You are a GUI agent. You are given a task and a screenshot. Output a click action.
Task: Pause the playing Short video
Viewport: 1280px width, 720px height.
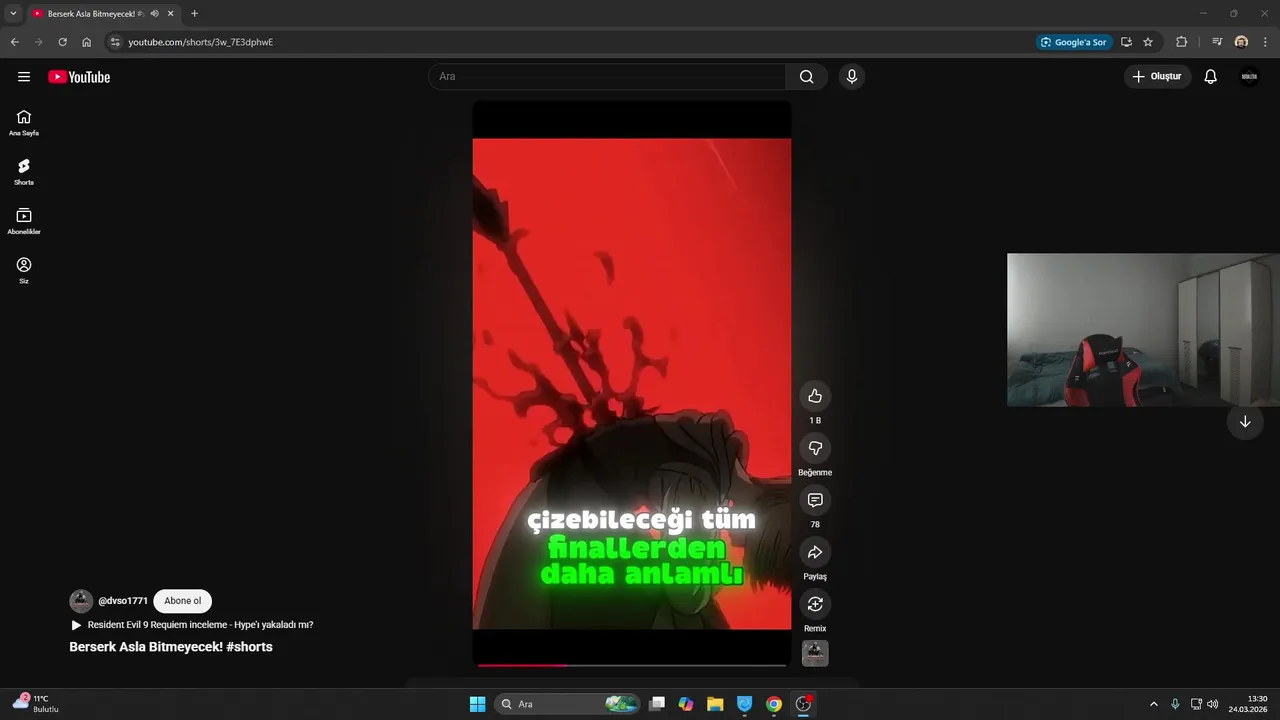point(632,383)
